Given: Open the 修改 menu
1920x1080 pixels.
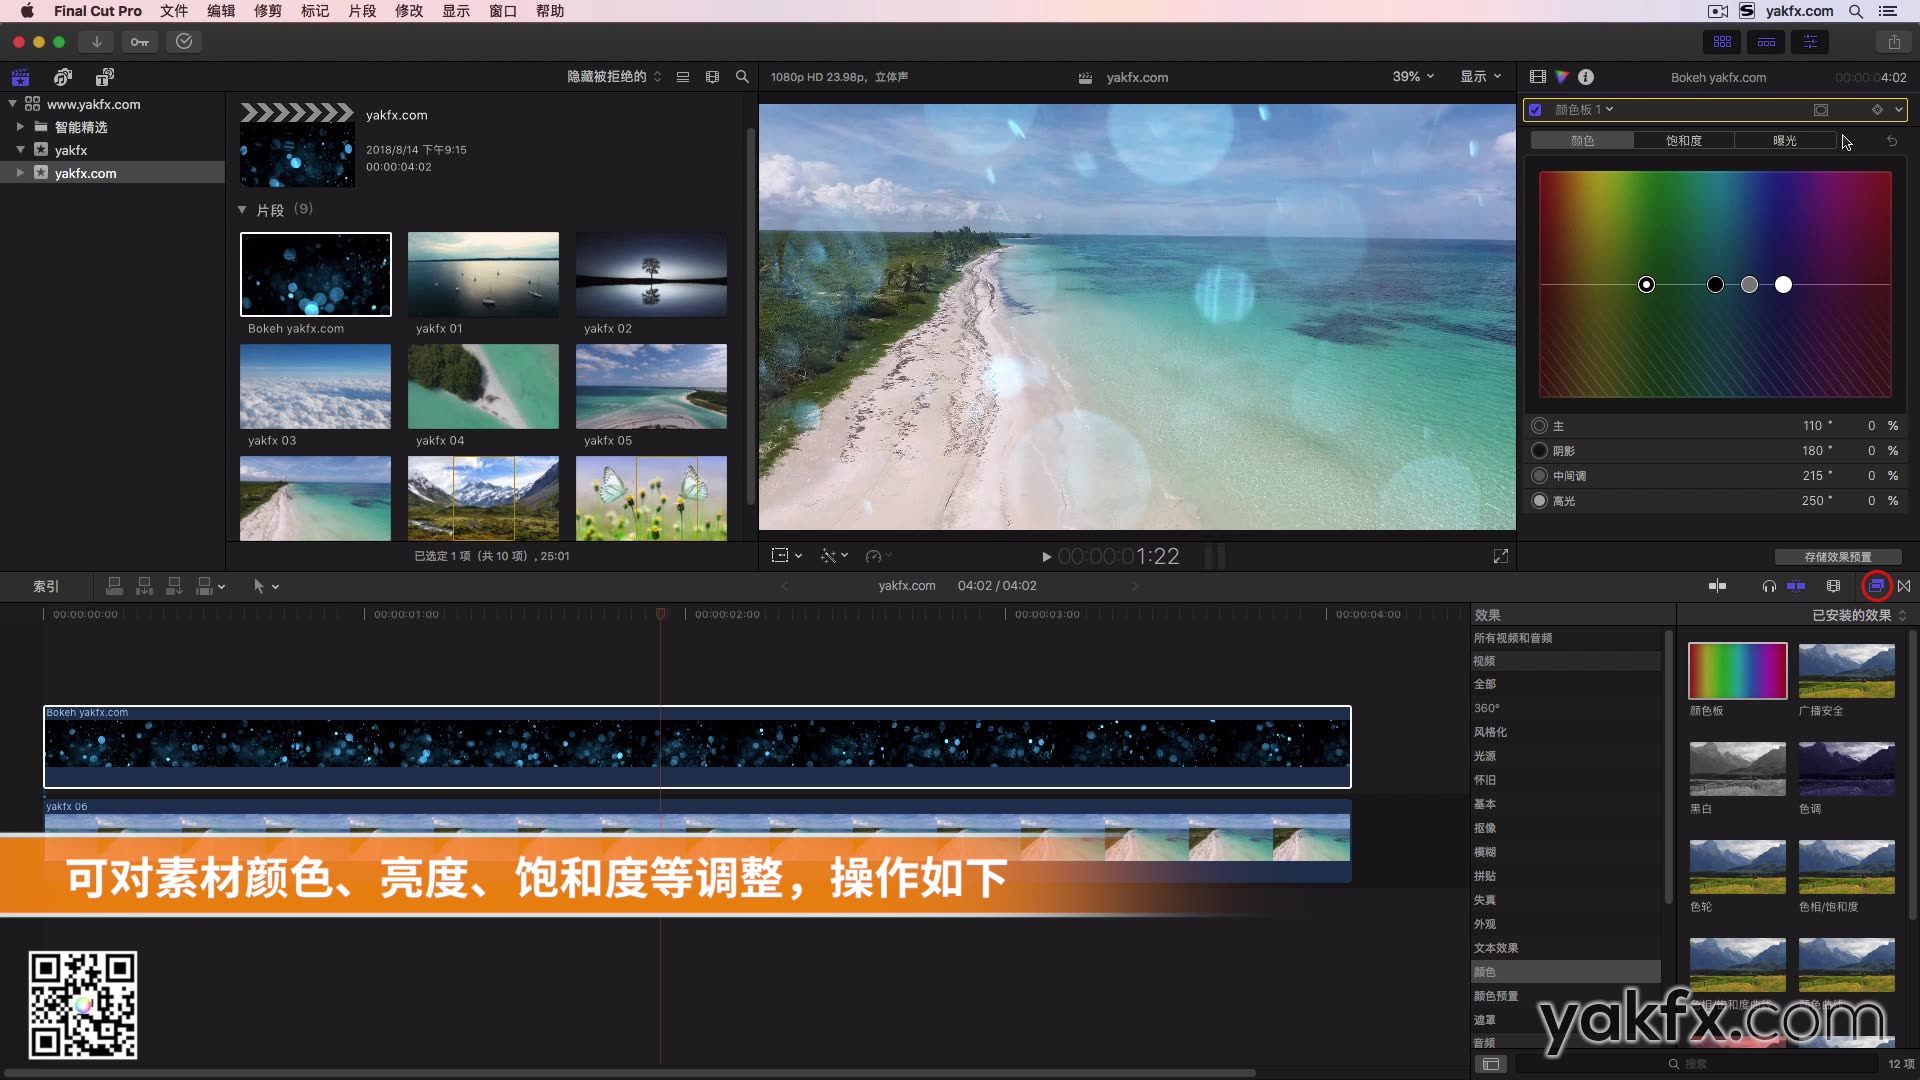Looking at the screenshot, I should 409,11.
